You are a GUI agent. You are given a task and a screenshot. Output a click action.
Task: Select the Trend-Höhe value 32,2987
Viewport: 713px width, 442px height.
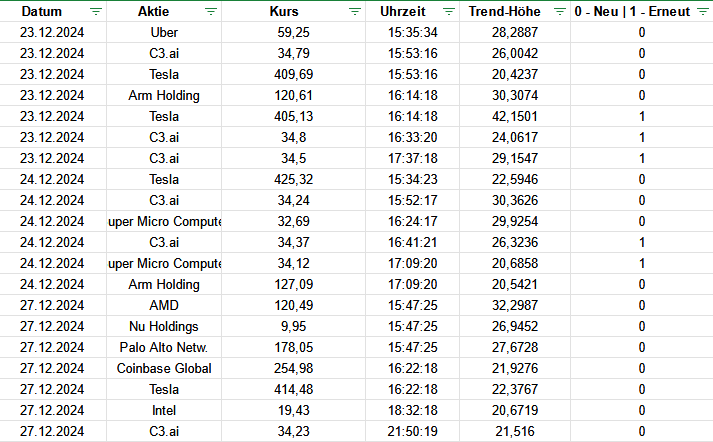click(515, 305)
